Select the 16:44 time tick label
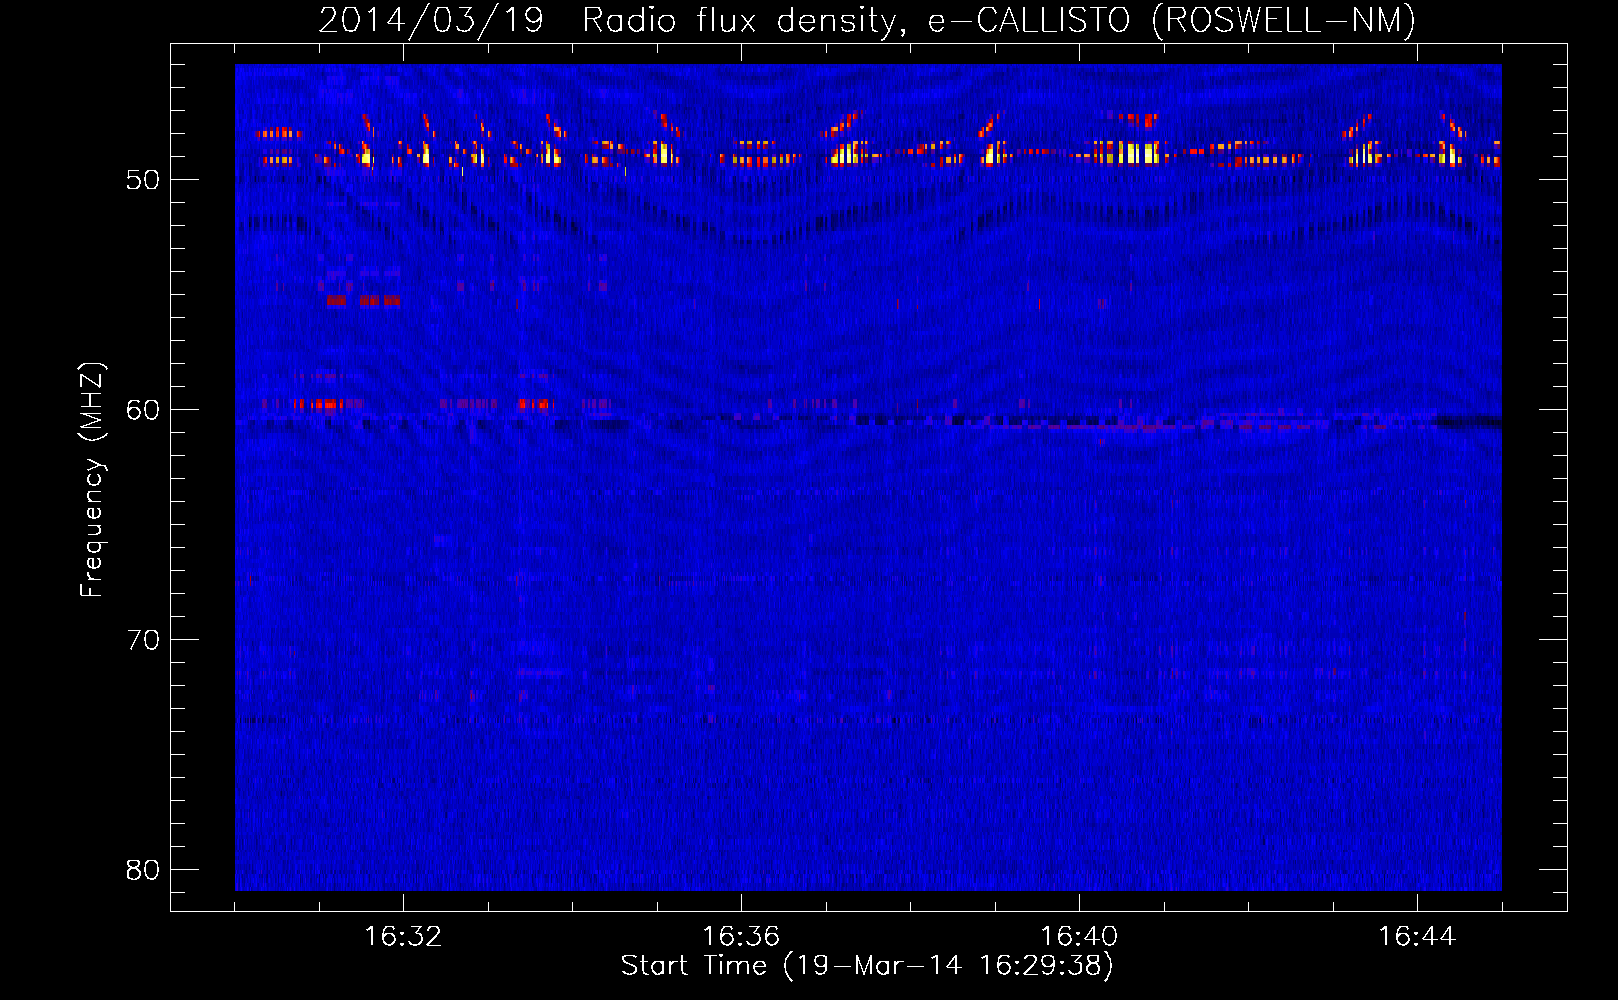 1417,937
